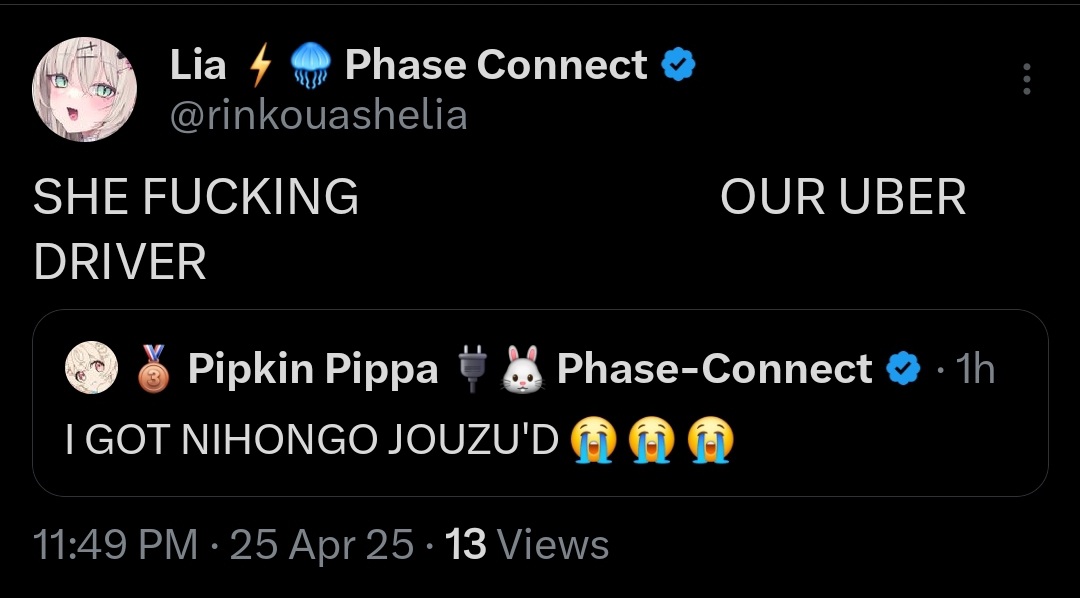1080x598 pixels.
Task: Click the 13 Views counter
Action: (x=527, y=545)
